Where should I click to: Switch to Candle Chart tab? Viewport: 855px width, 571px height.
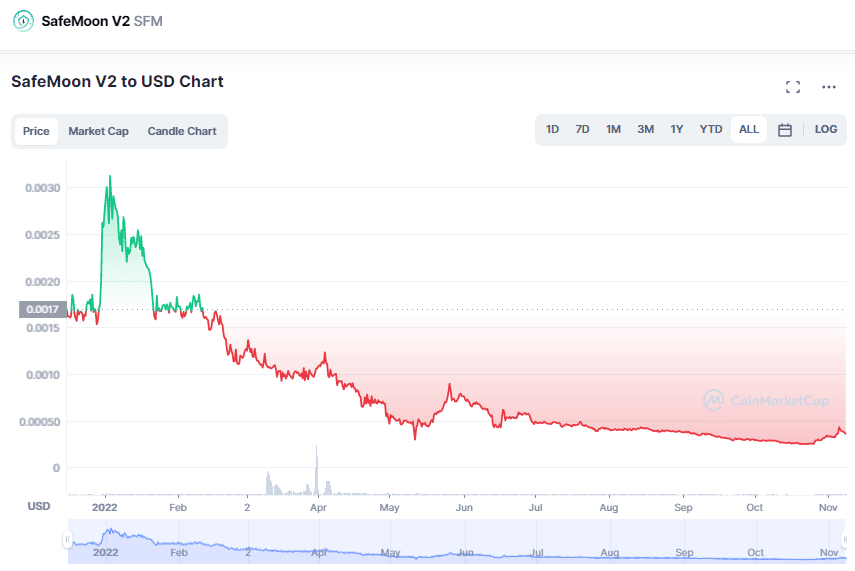[182, 131]
